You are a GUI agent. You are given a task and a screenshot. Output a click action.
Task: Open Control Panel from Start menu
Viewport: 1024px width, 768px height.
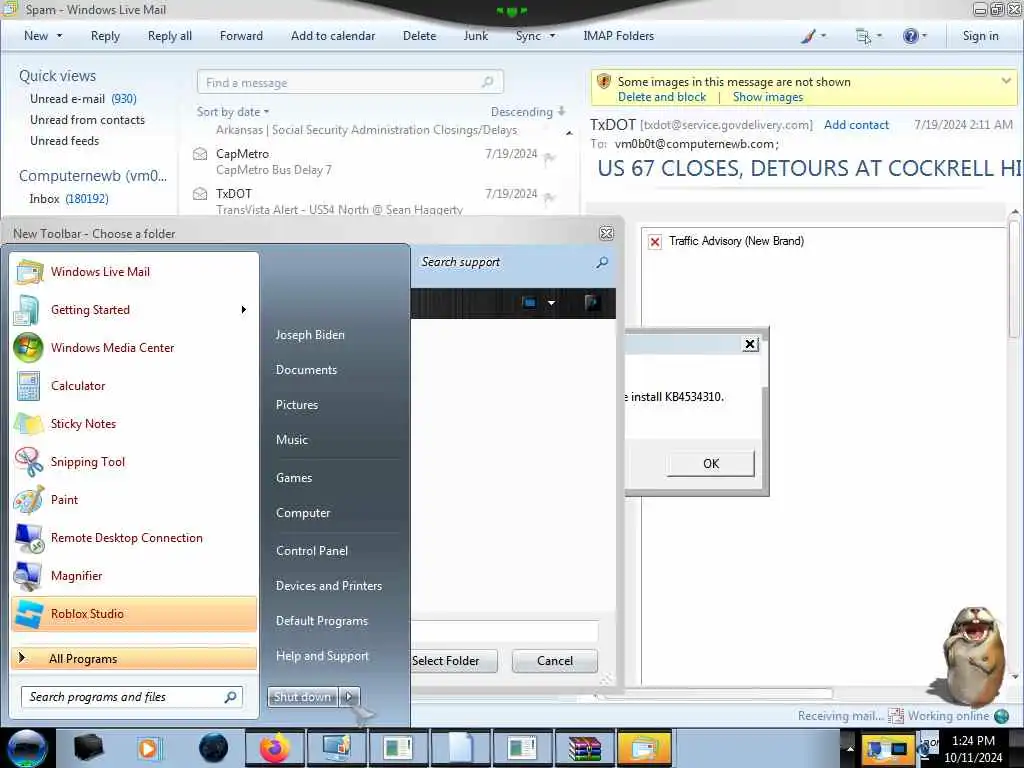pyautogui.click(x=312, y=551)
